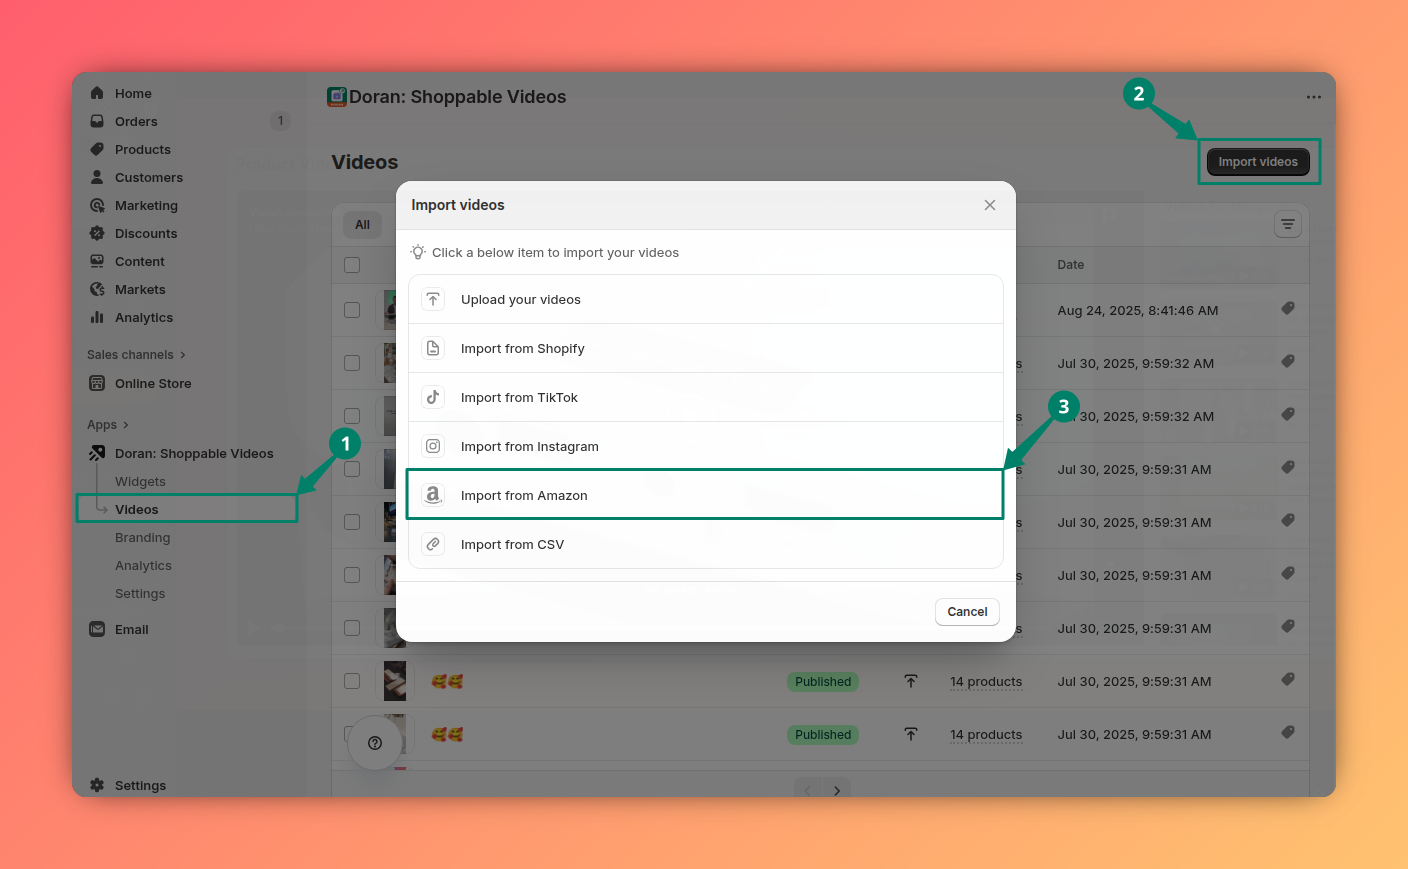Open Branding under Doran app
Screen dimensions: 1408x869
click(142, 537)
